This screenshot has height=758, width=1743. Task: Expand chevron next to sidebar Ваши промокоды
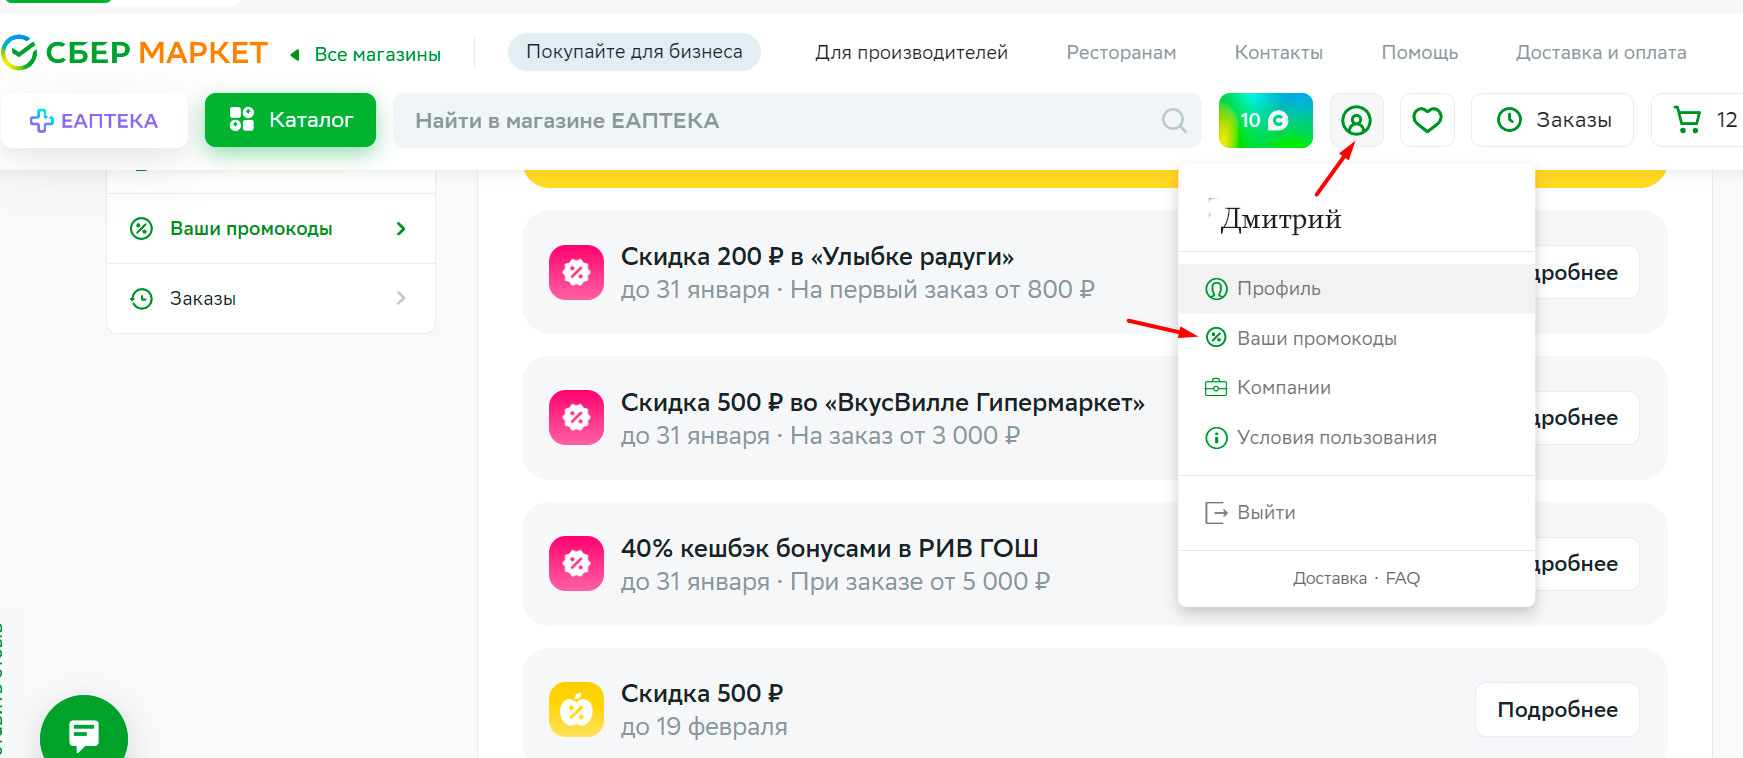[401, 229]
